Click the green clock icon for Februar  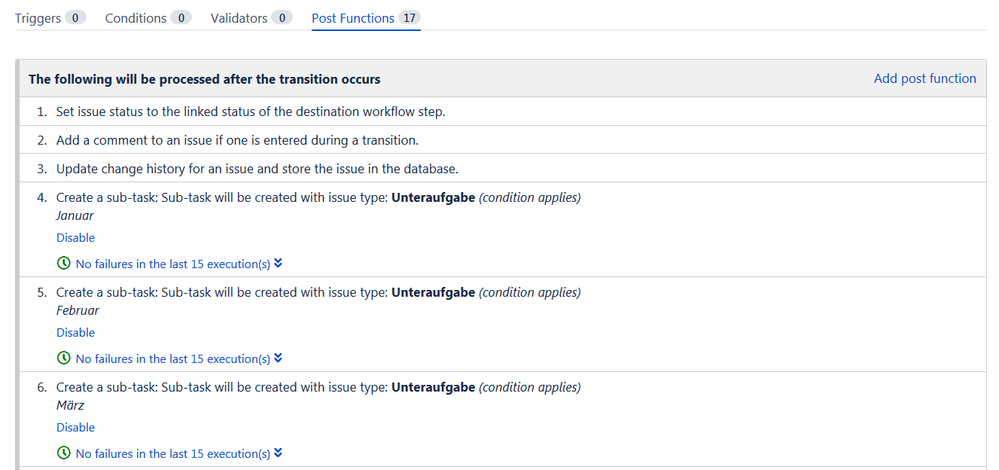click(x=63, y=358)
